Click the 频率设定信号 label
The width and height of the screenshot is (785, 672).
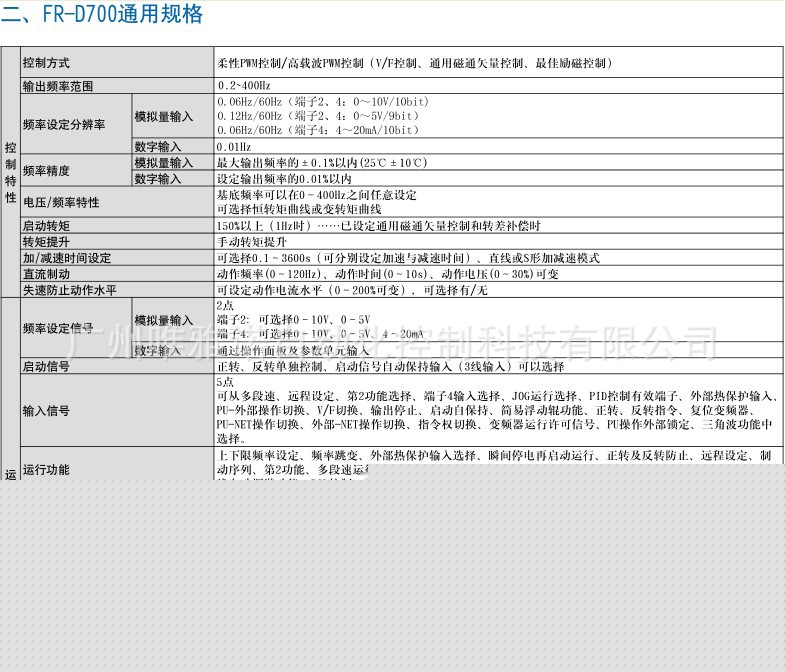point(58,328)
